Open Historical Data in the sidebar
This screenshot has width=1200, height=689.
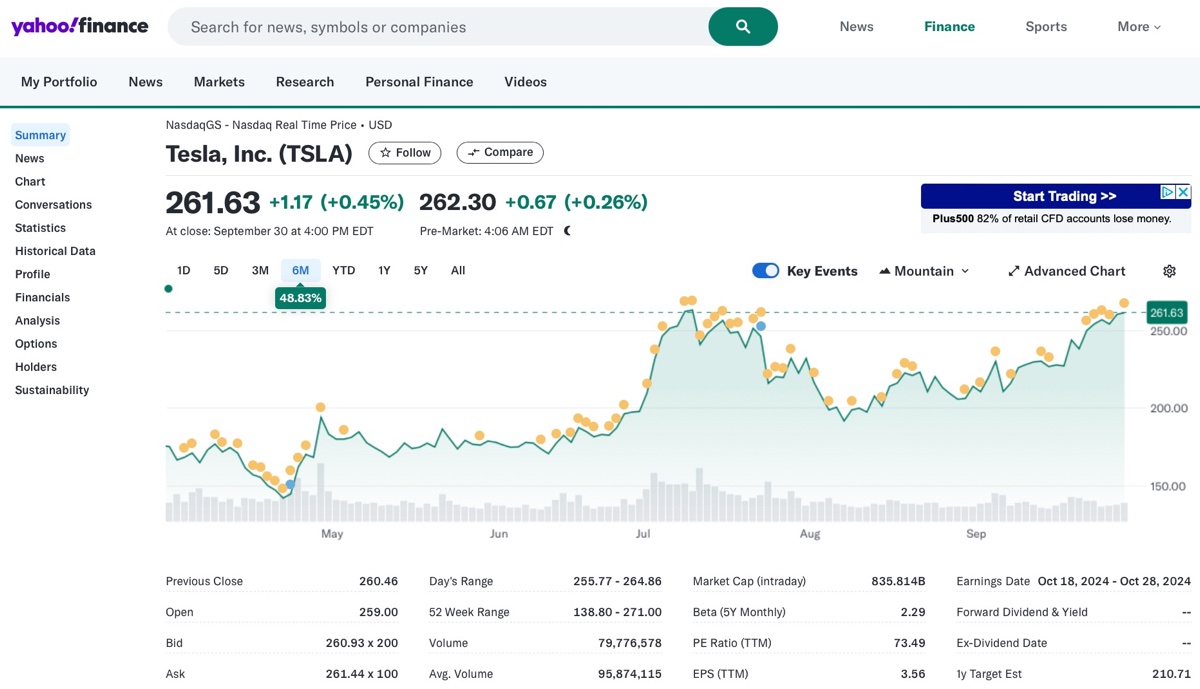[x=55, y=251]
